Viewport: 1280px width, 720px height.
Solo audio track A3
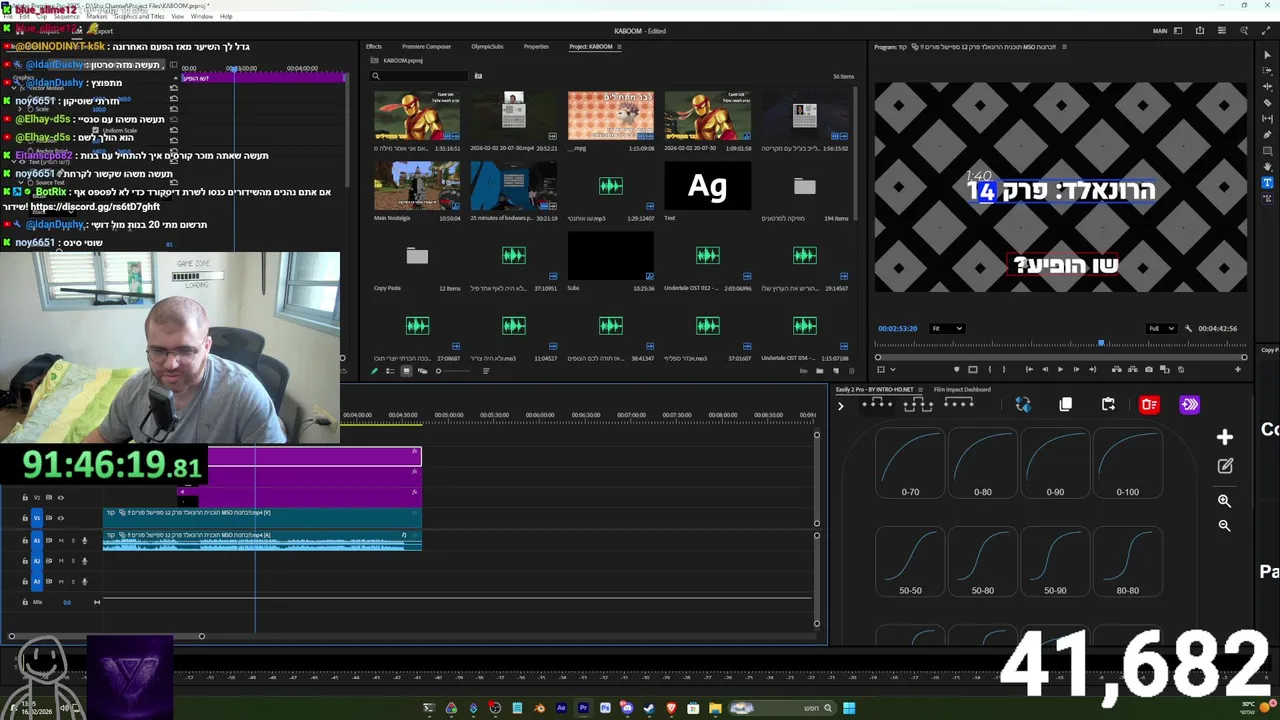73,582
